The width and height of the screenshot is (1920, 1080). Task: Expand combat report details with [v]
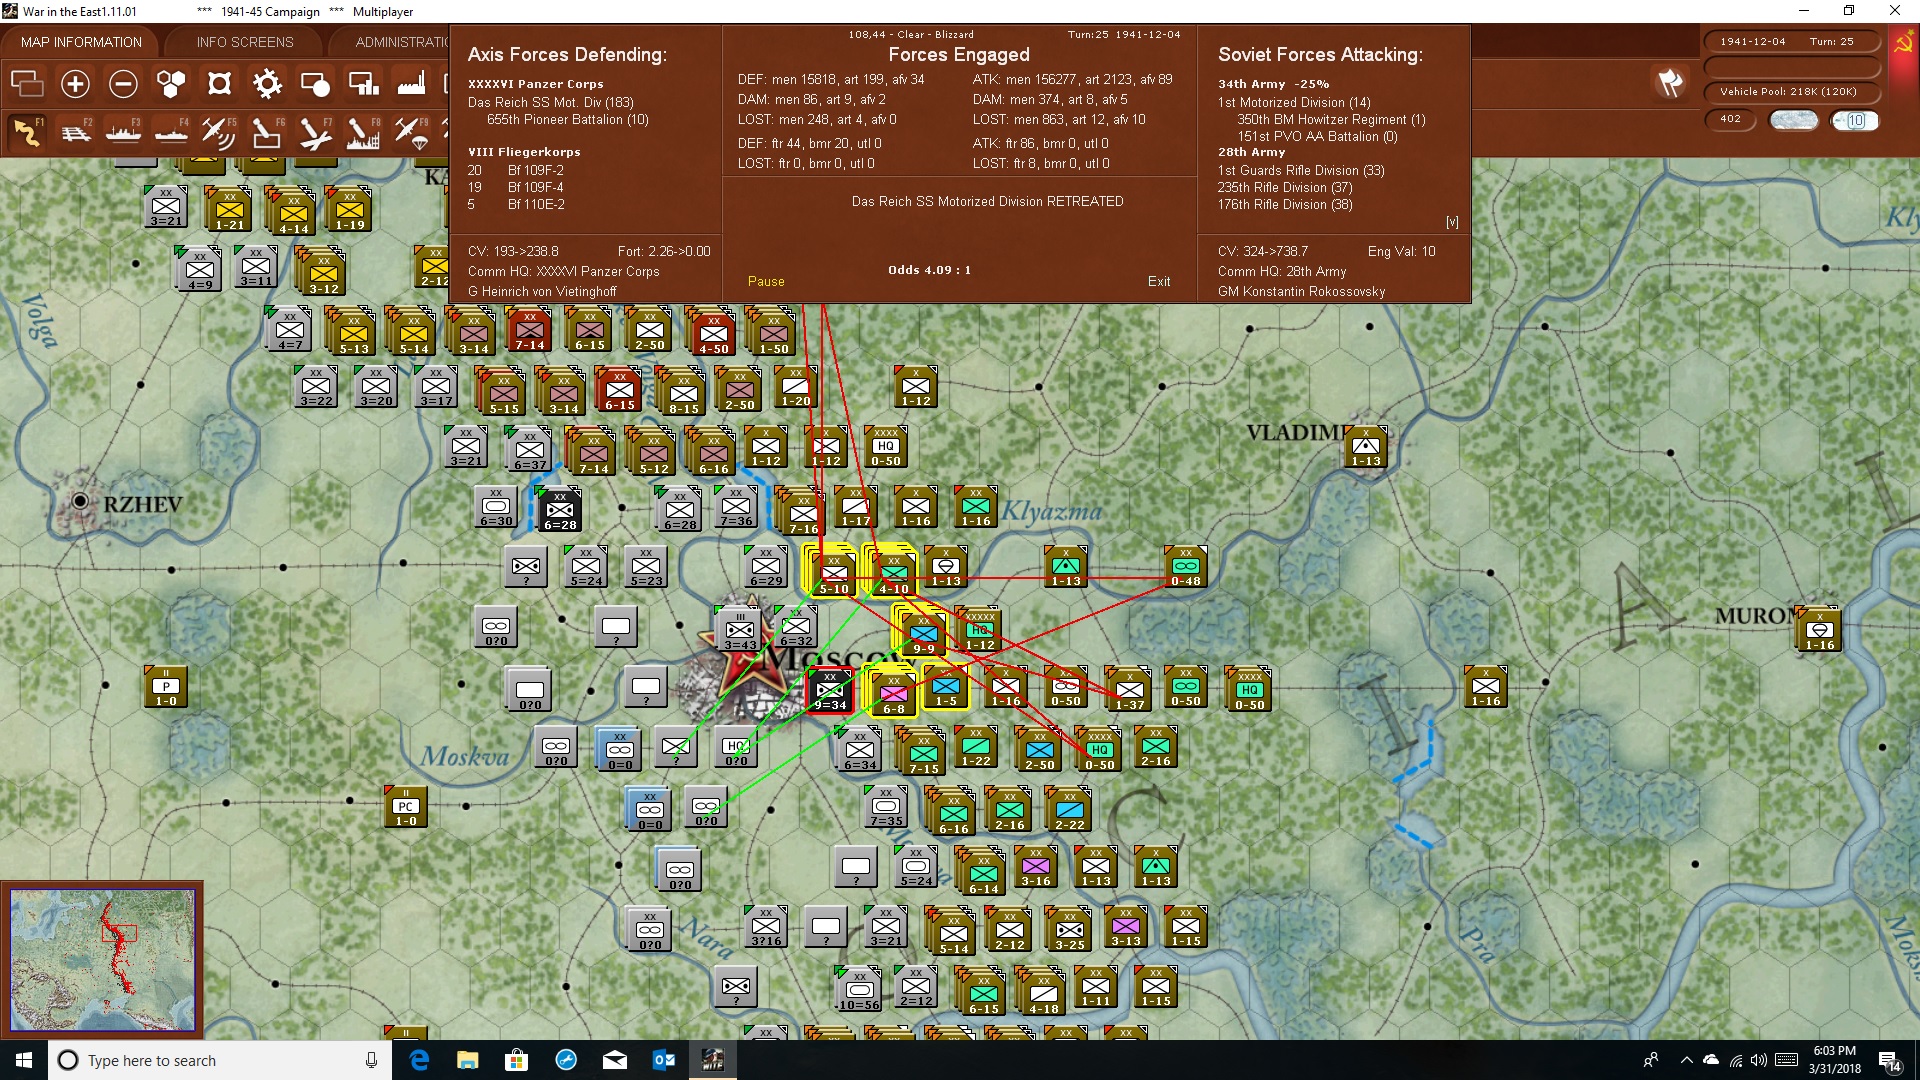[x=1452, y=222]
